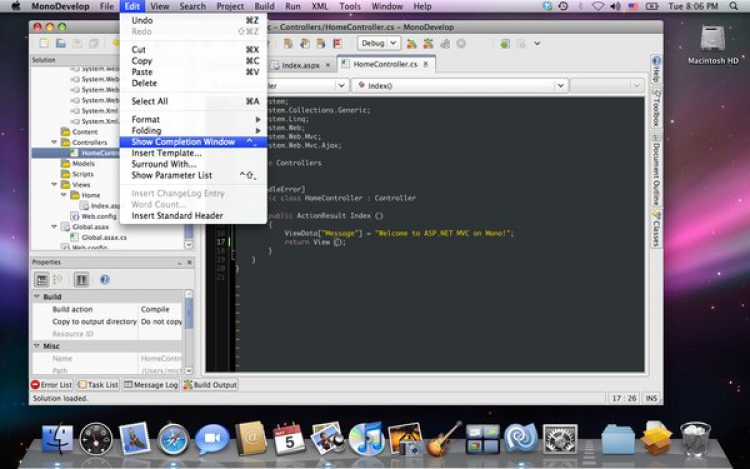Screen dimensions: 750x469
Task: Click the help icon in Properties panel
Action: pos(104,280)
